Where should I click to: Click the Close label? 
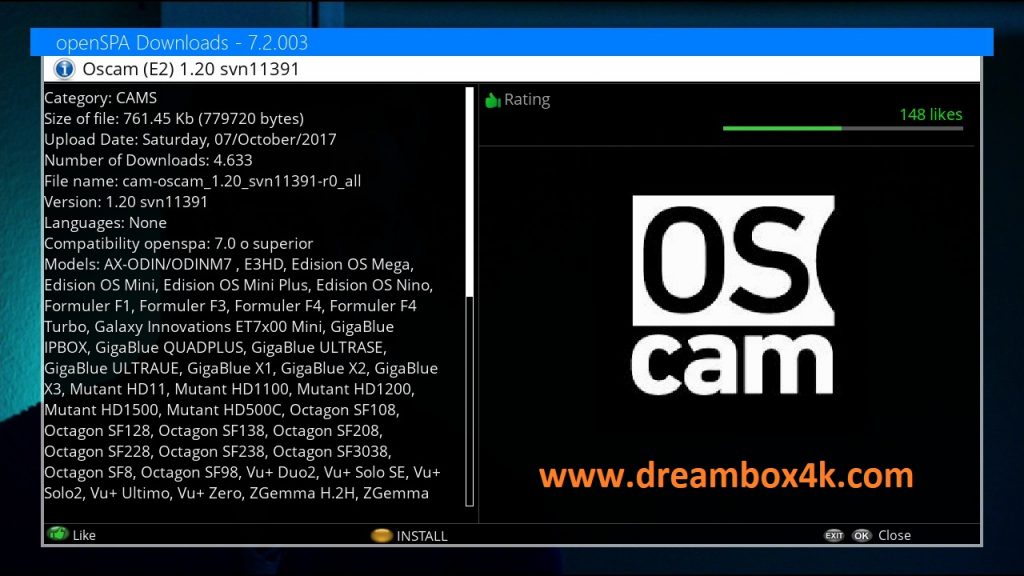894,536
